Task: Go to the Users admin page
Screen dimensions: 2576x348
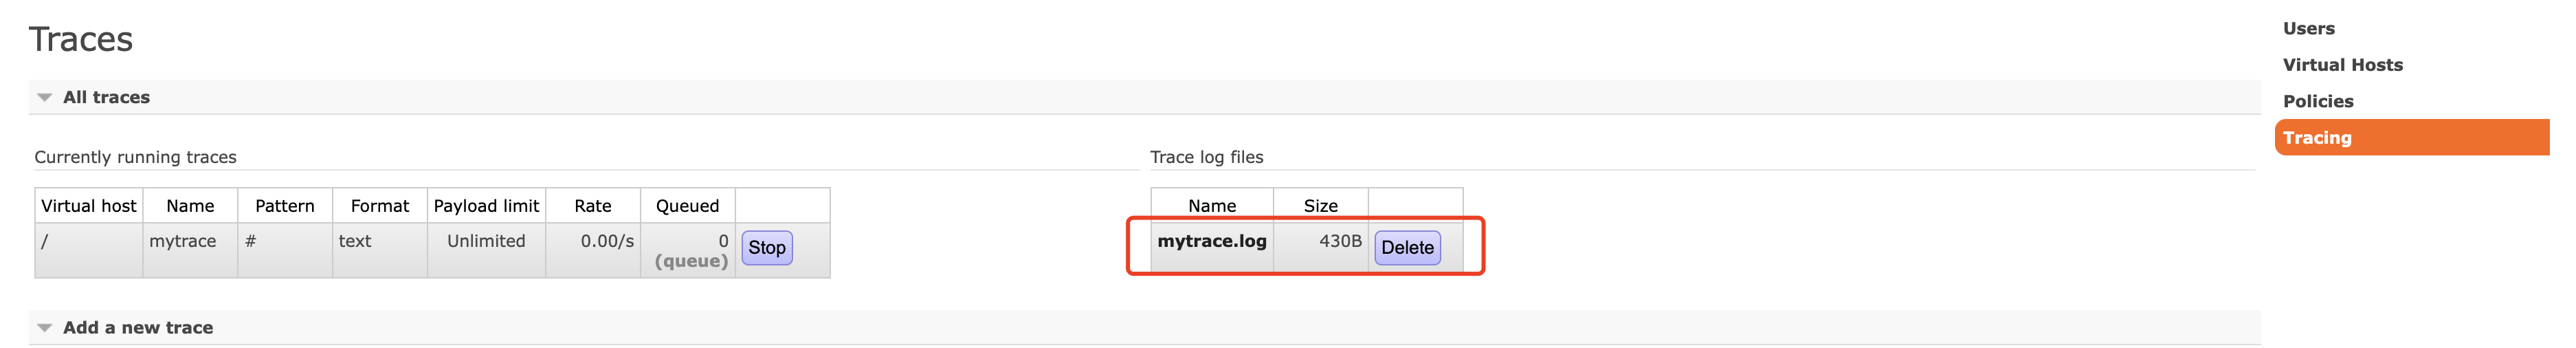Action: click(x=2308, y=29)
